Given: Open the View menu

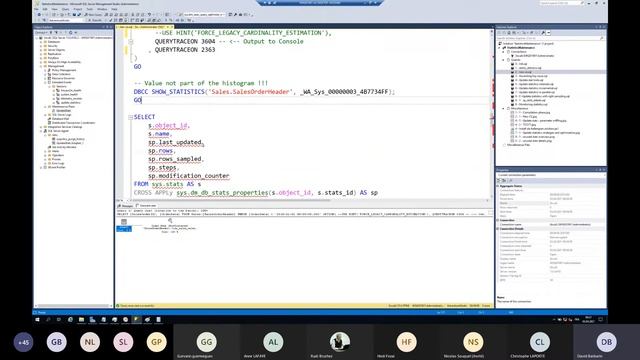Looking at the screenshot, I should 54,9.
